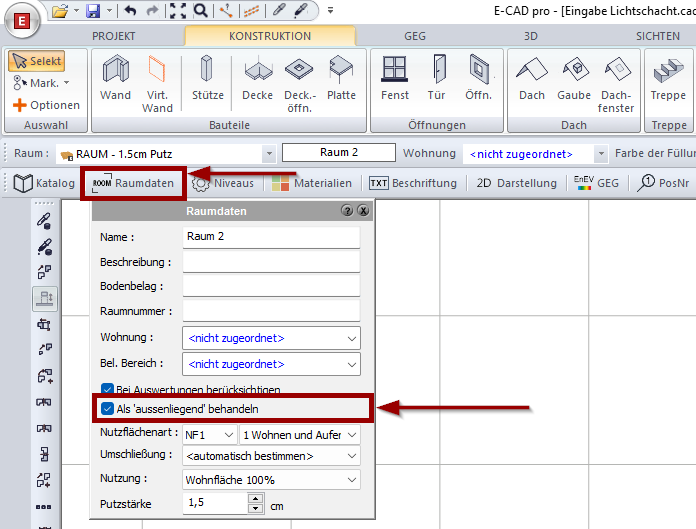This screenshot has width=696, height=529.
Task: Open the GEG ribbon tab
Action: pos(415,36)
